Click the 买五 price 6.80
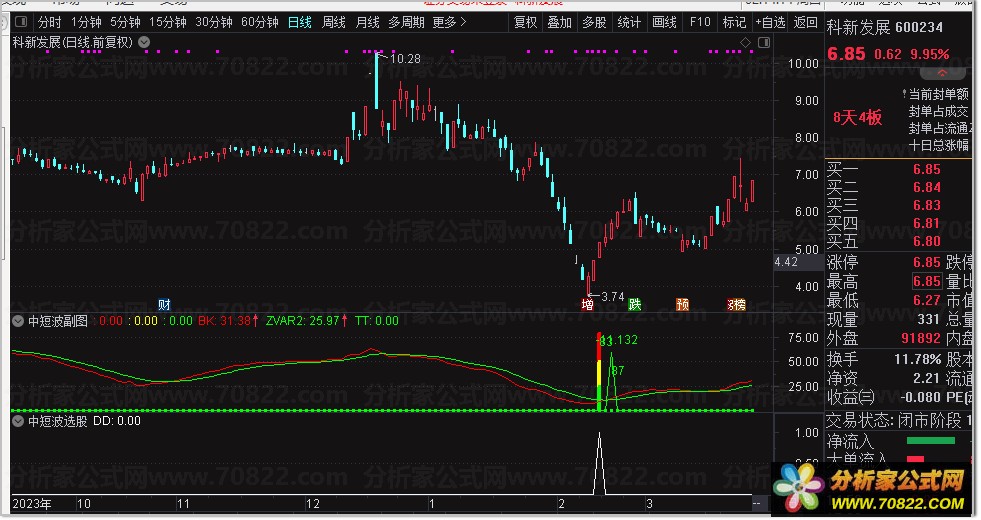 pyautogui.click(x=926, y=242)
